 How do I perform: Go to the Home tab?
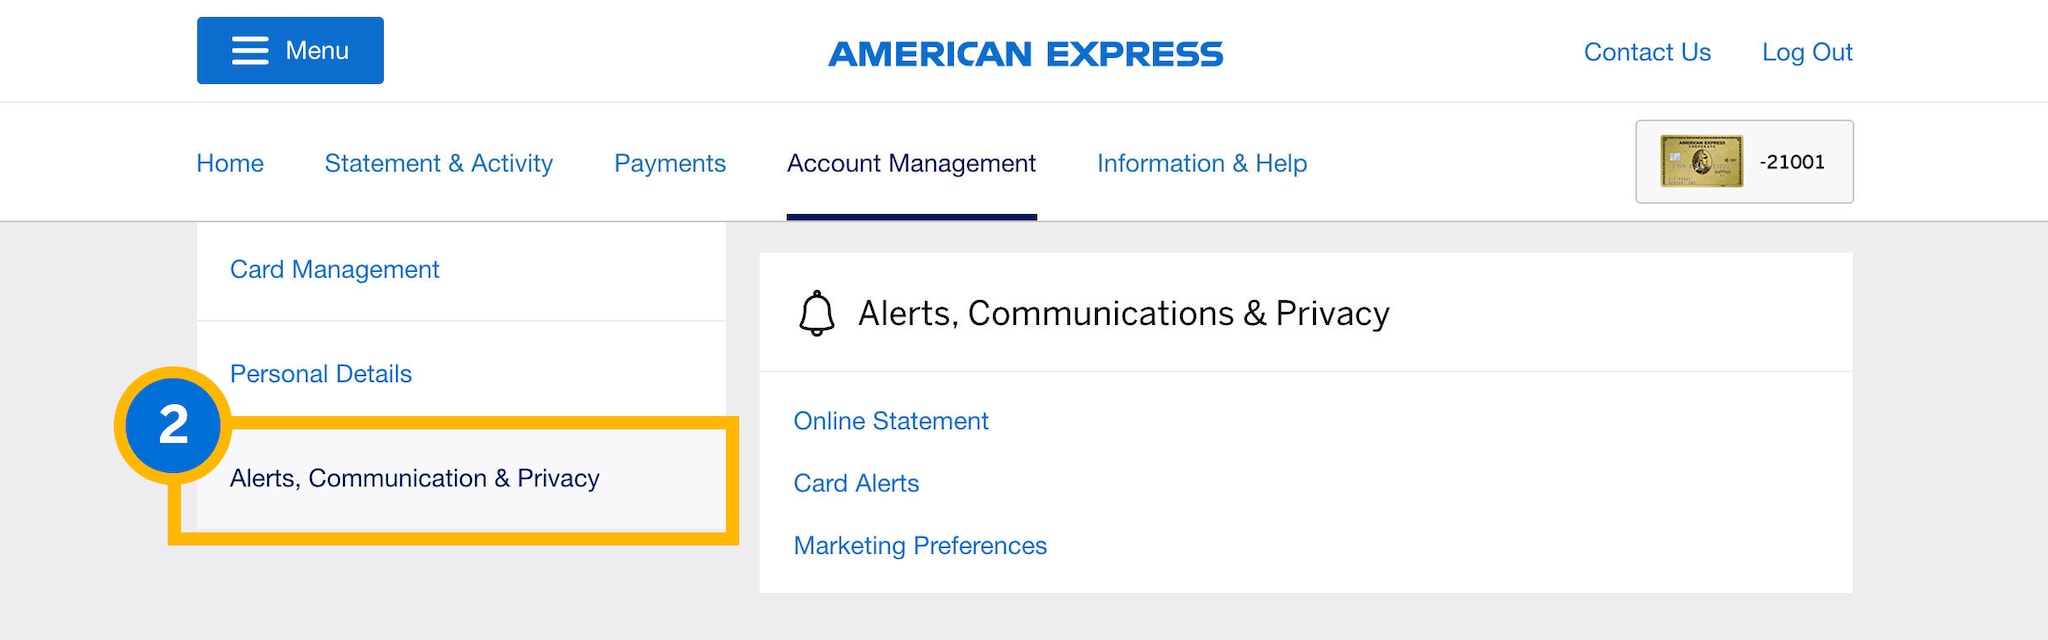pyautogui.click(x=230, y=163)
